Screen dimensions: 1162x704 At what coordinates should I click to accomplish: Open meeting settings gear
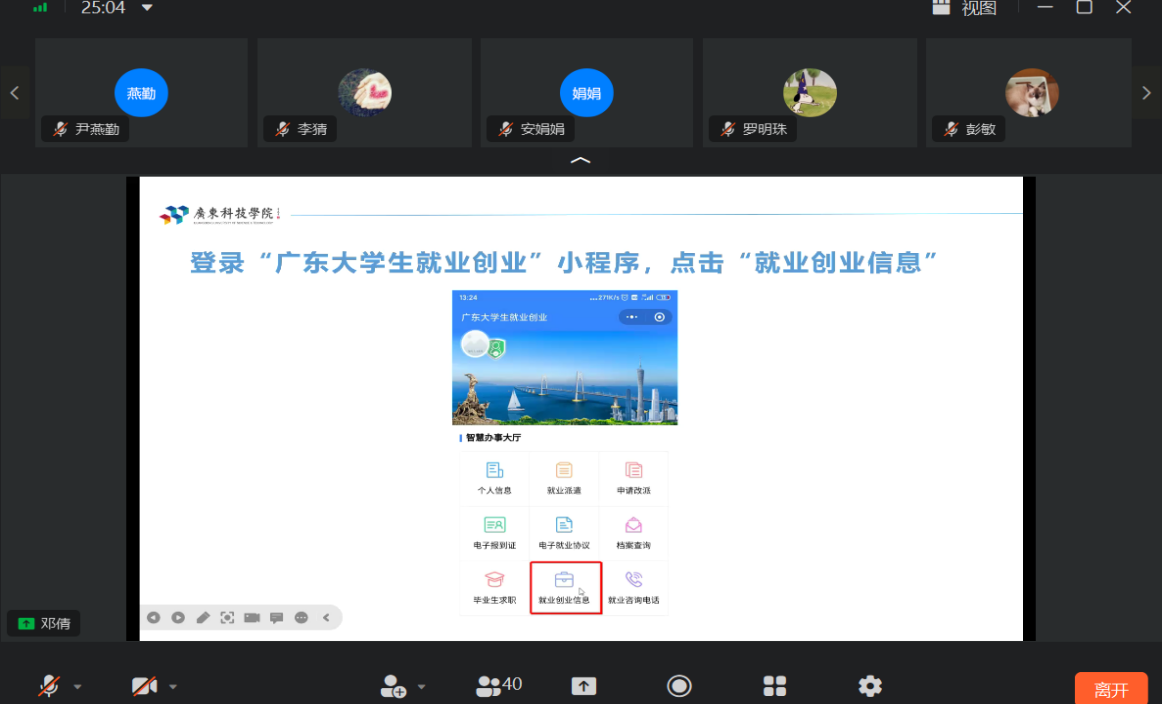coord(870,686)
